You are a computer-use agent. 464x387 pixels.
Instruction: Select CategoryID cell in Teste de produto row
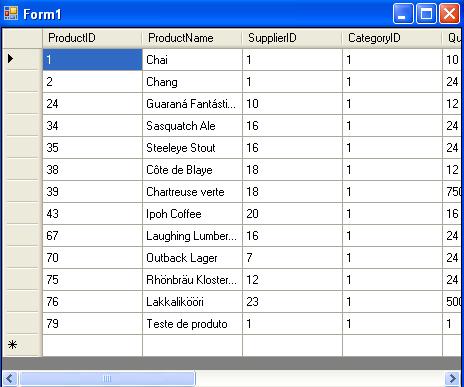coord(392,323)
